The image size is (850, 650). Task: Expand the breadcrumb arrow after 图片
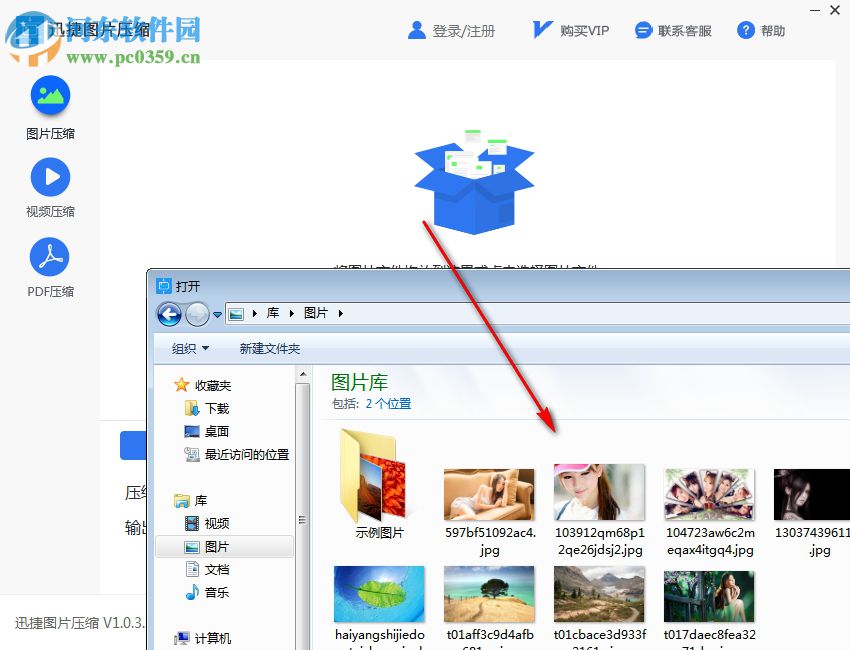coord(339,313)
